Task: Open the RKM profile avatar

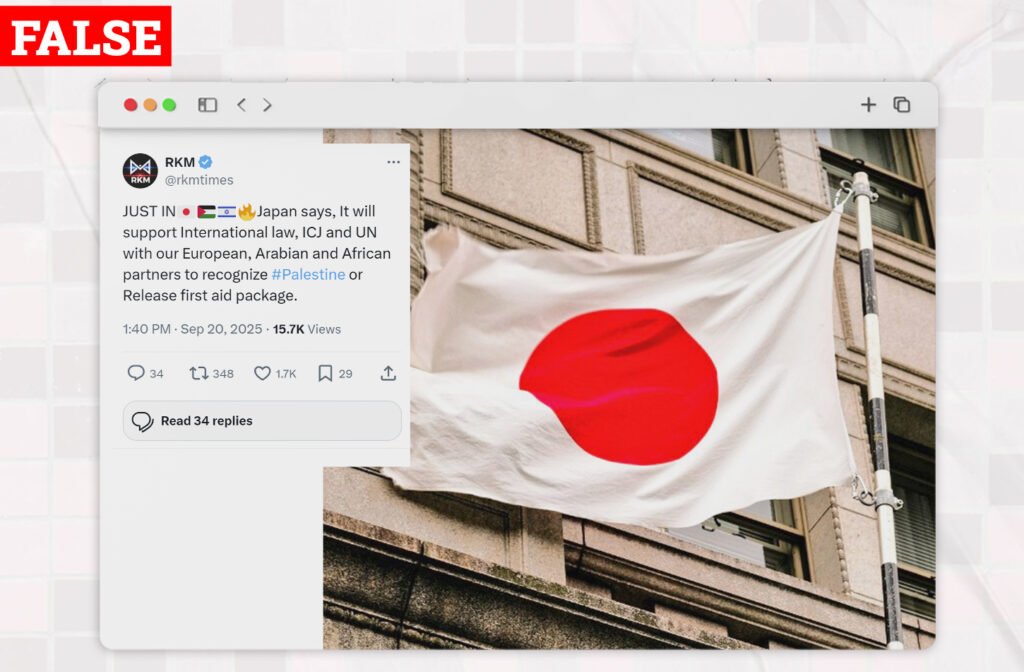Action: 140,170
